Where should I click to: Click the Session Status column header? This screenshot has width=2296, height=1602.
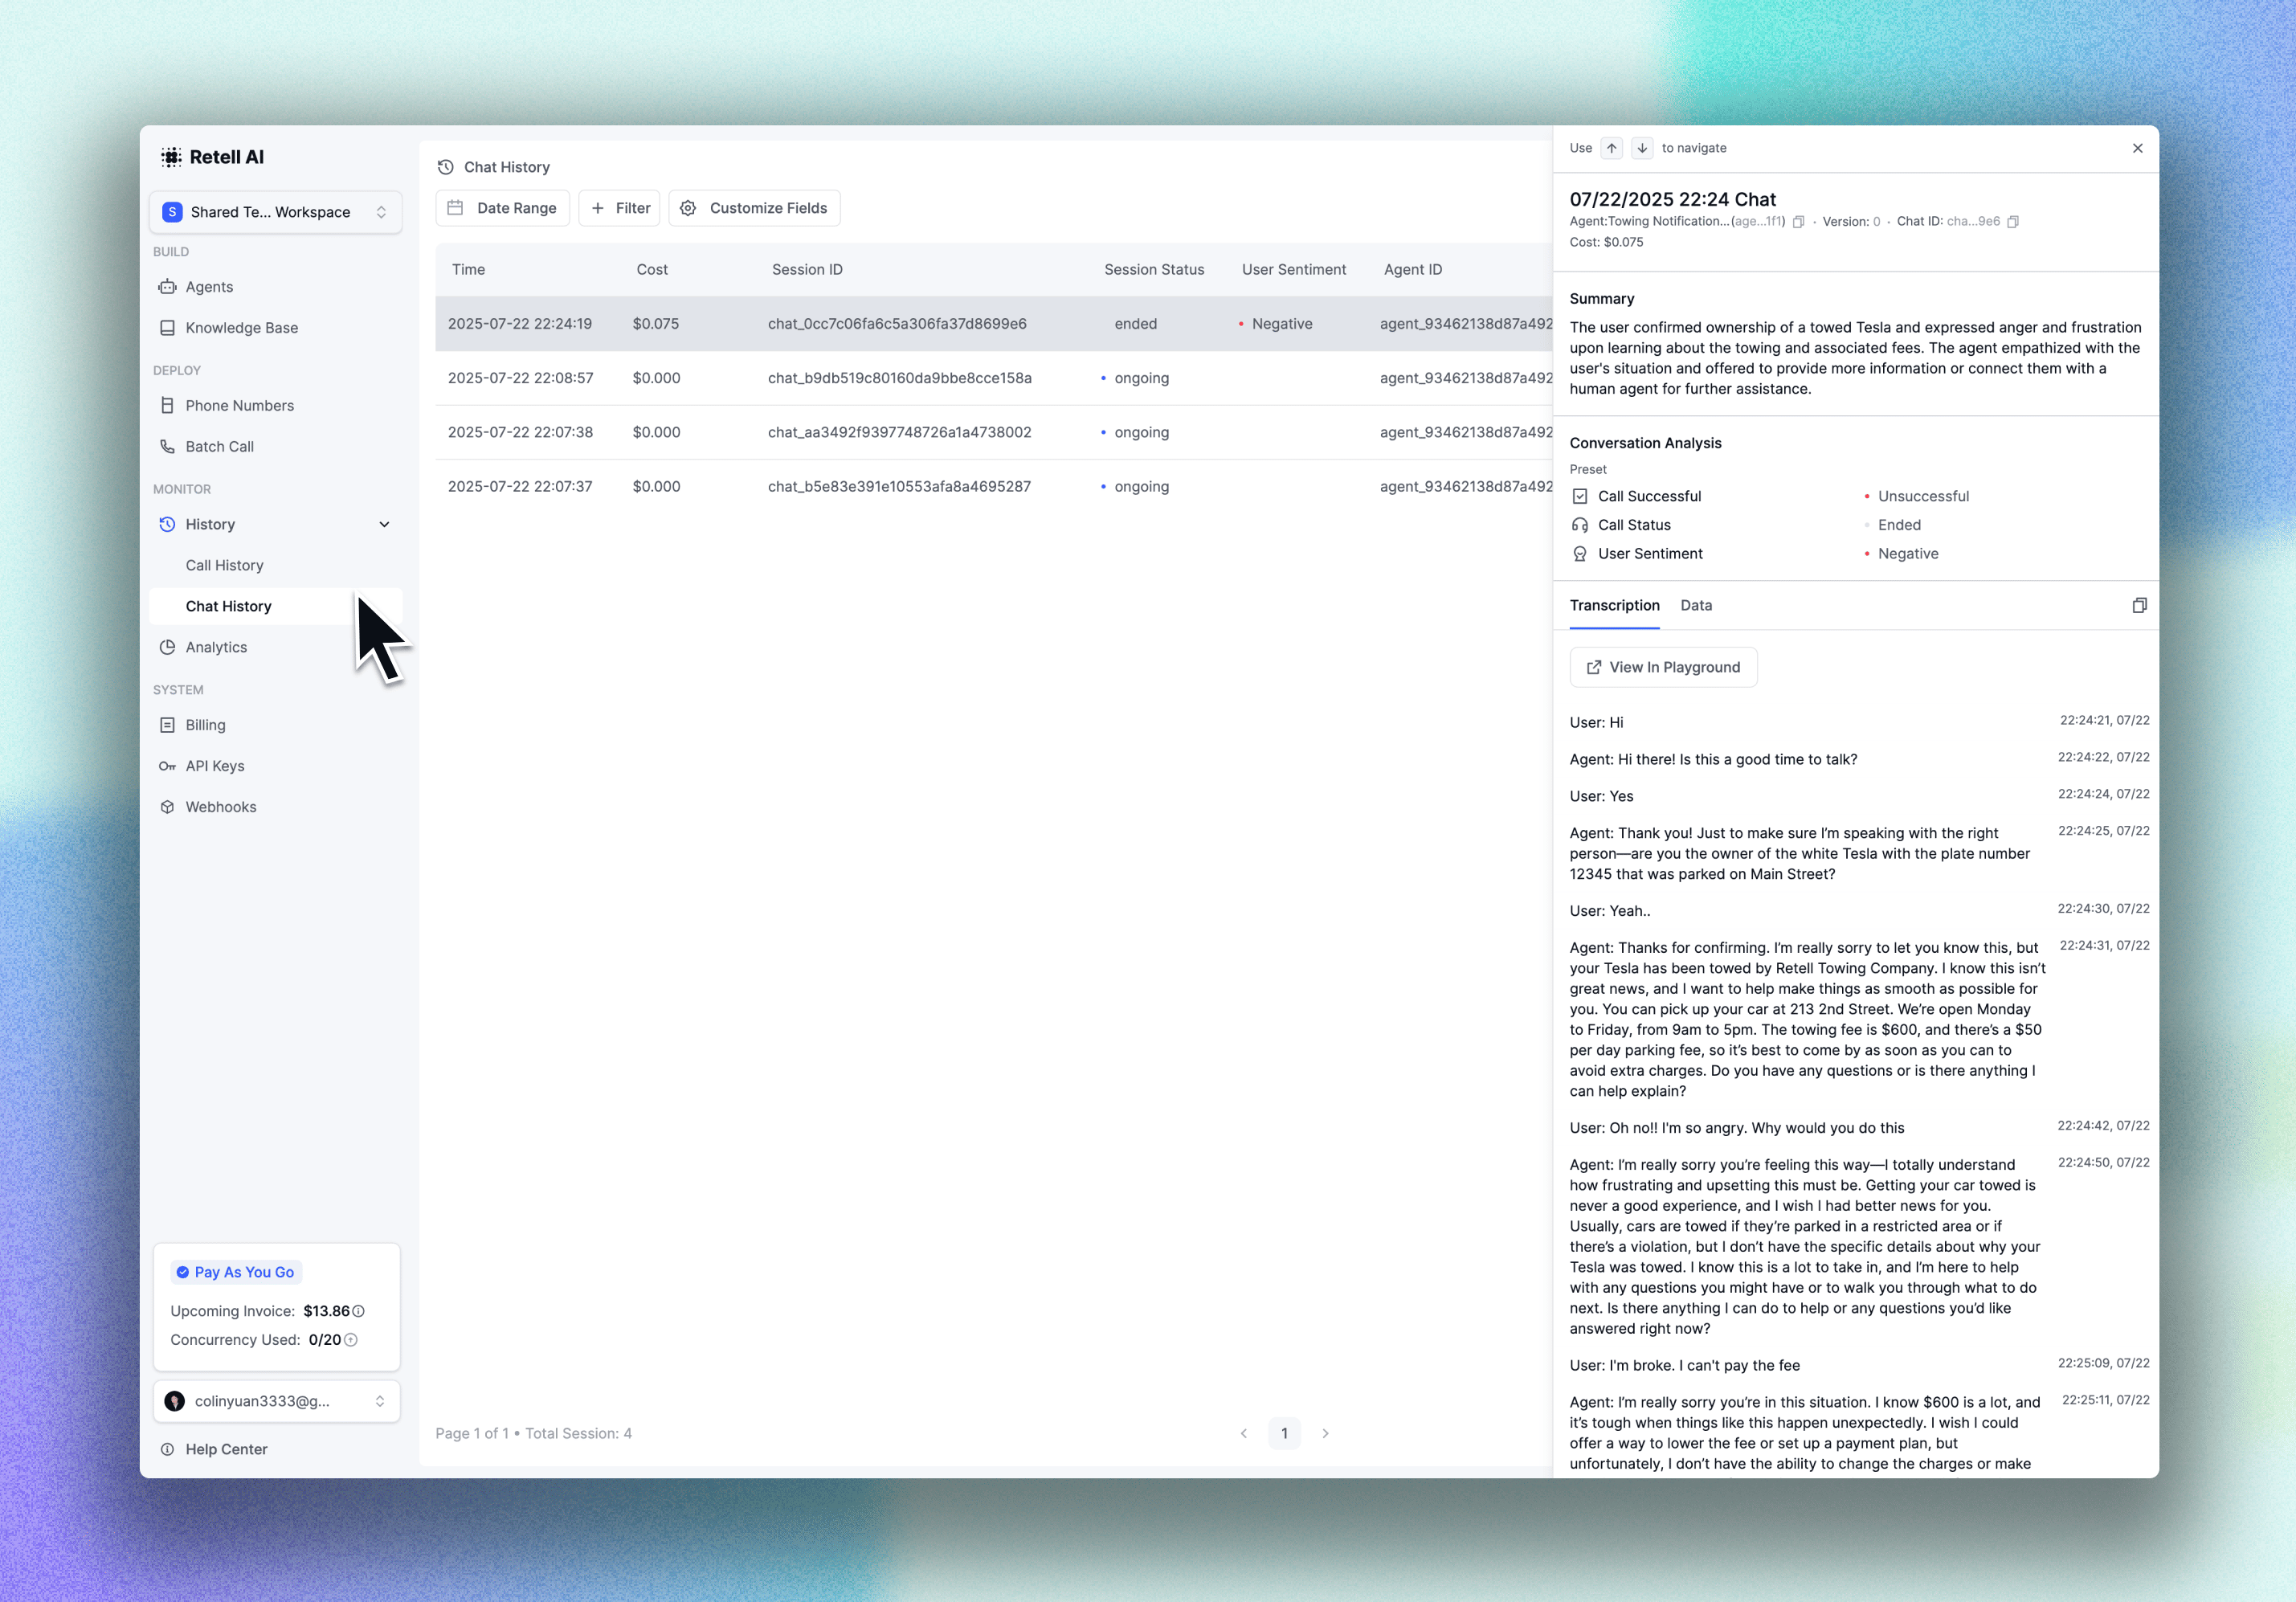(1154, 270)
